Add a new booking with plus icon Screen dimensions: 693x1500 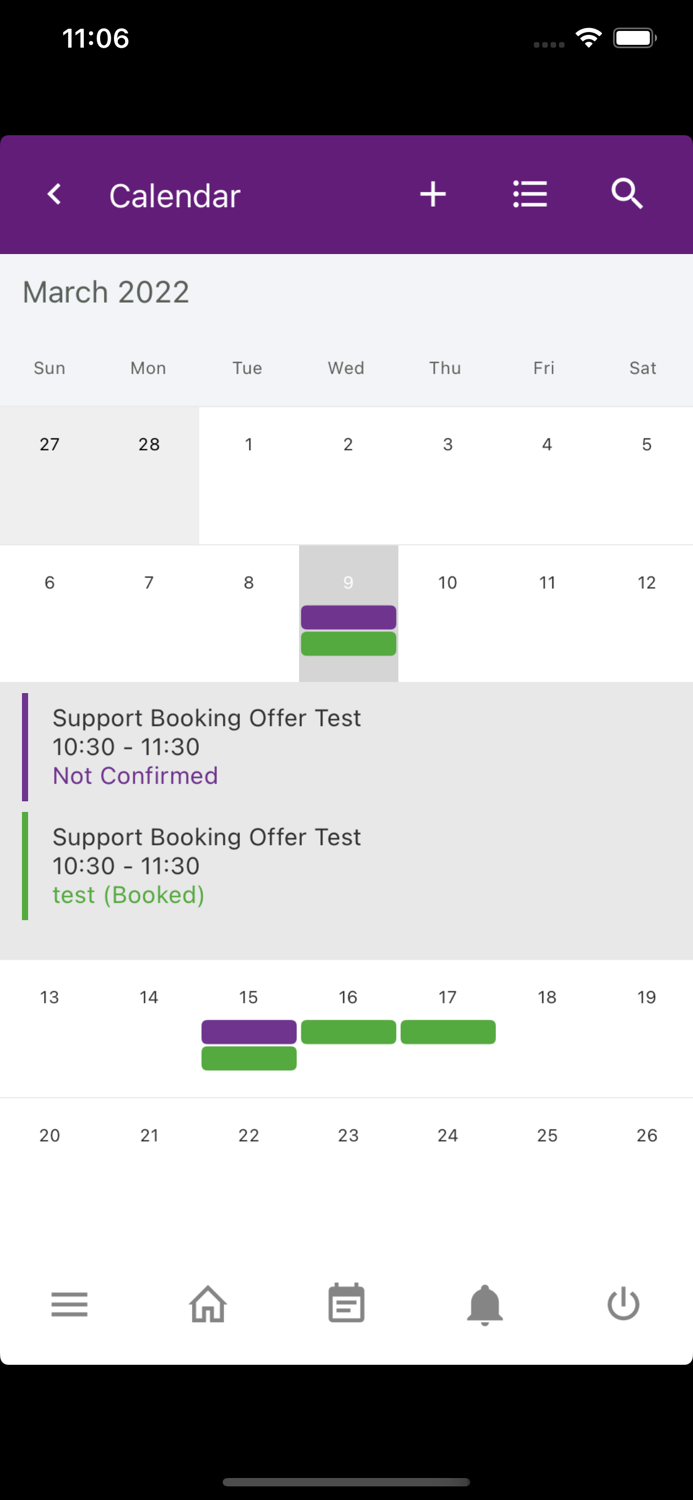pos(432,194)
